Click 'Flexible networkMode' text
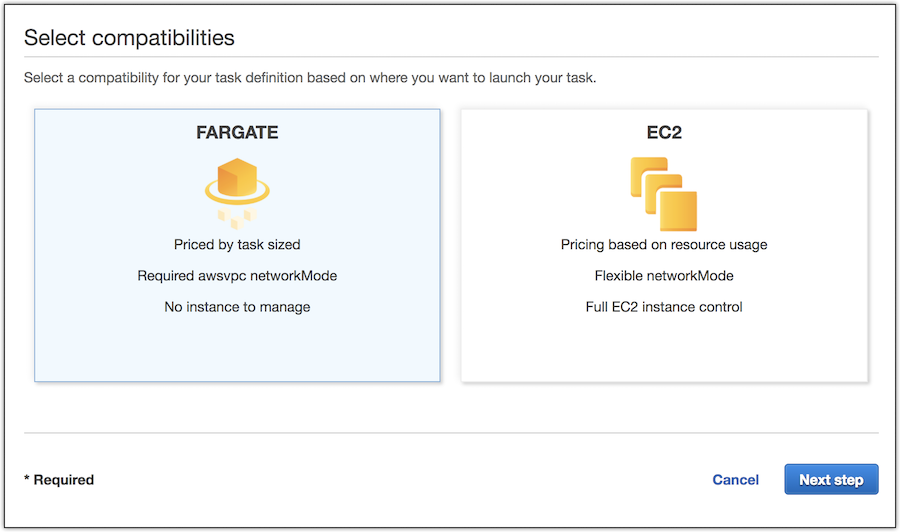The width and height of the screenshot is (900, 532). pyautogui.click(x=664, y=276)
